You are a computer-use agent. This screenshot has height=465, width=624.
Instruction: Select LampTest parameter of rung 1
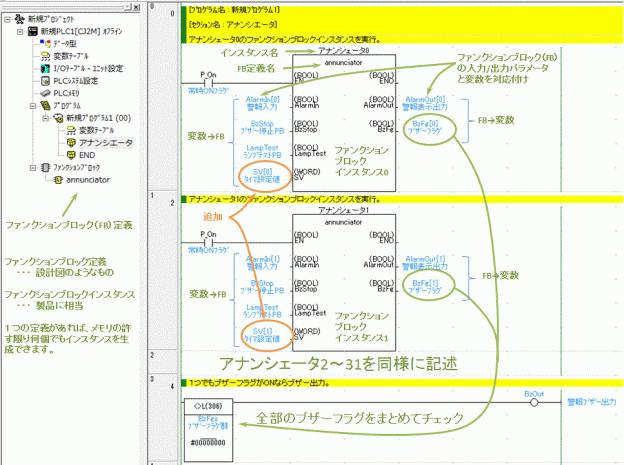coord(262,311)
